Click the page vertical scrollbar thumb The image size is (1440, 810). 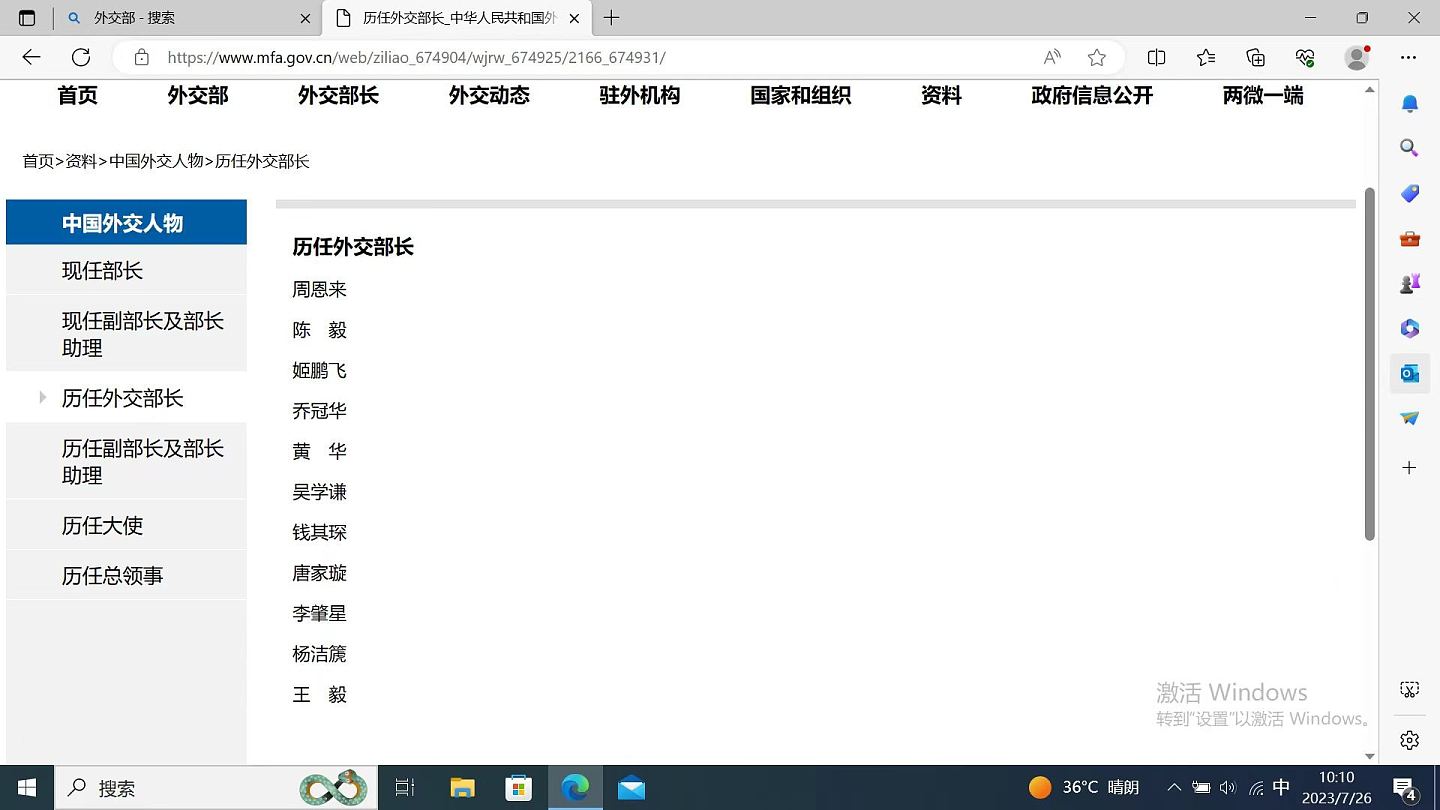(x=1370, y=364)
